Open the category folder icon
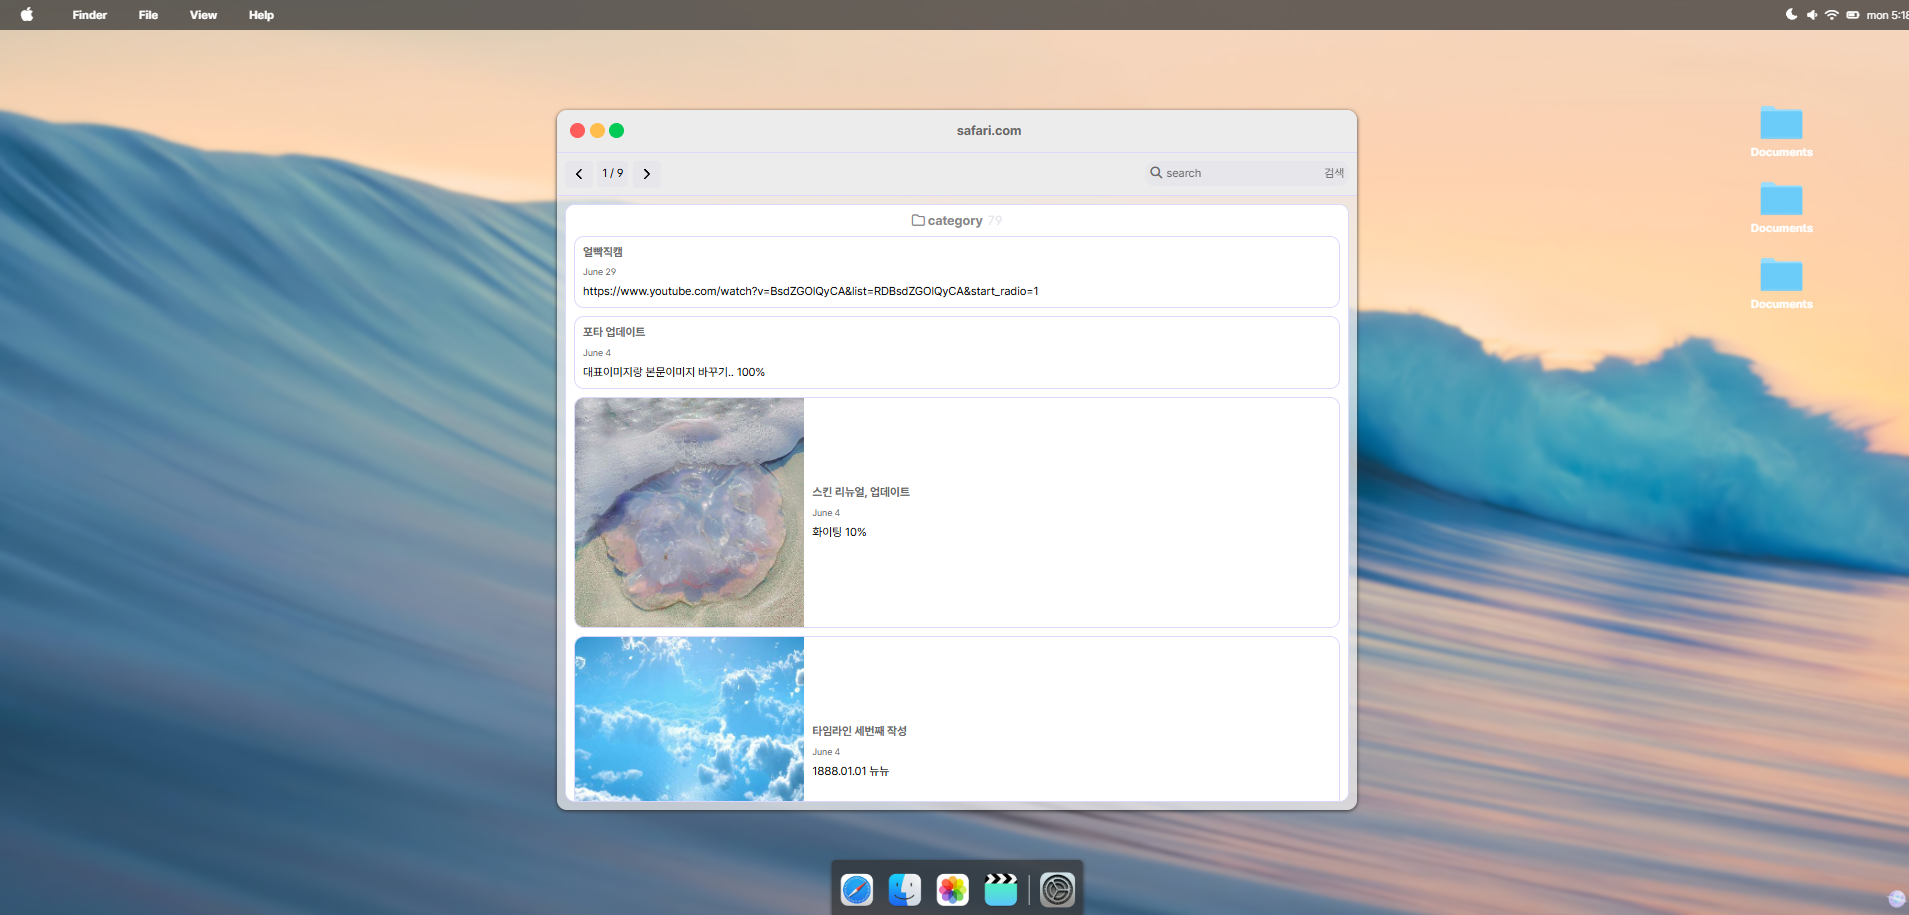Viewport: 1909px width, 915px height. 918,220
